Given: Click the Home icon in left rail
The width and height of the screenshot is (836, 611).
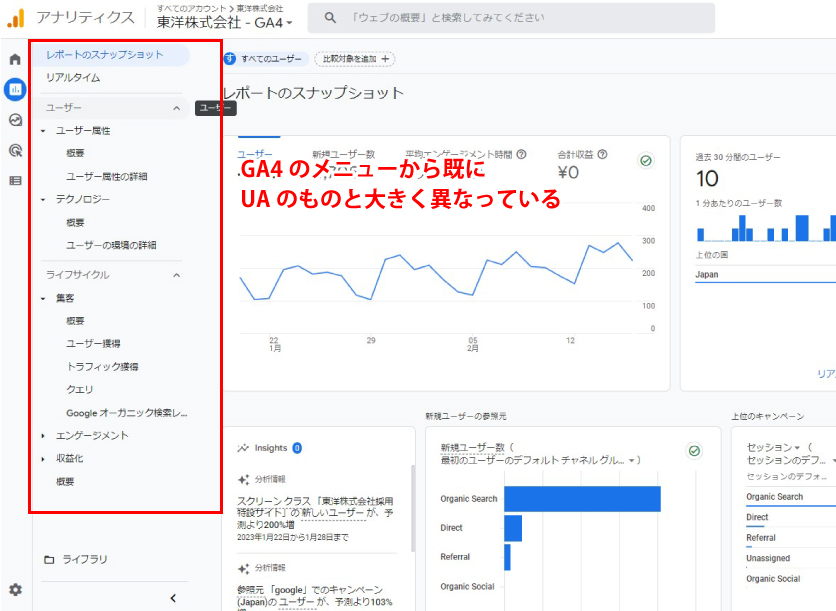Looking at the screenshot, I should [15, 60].
